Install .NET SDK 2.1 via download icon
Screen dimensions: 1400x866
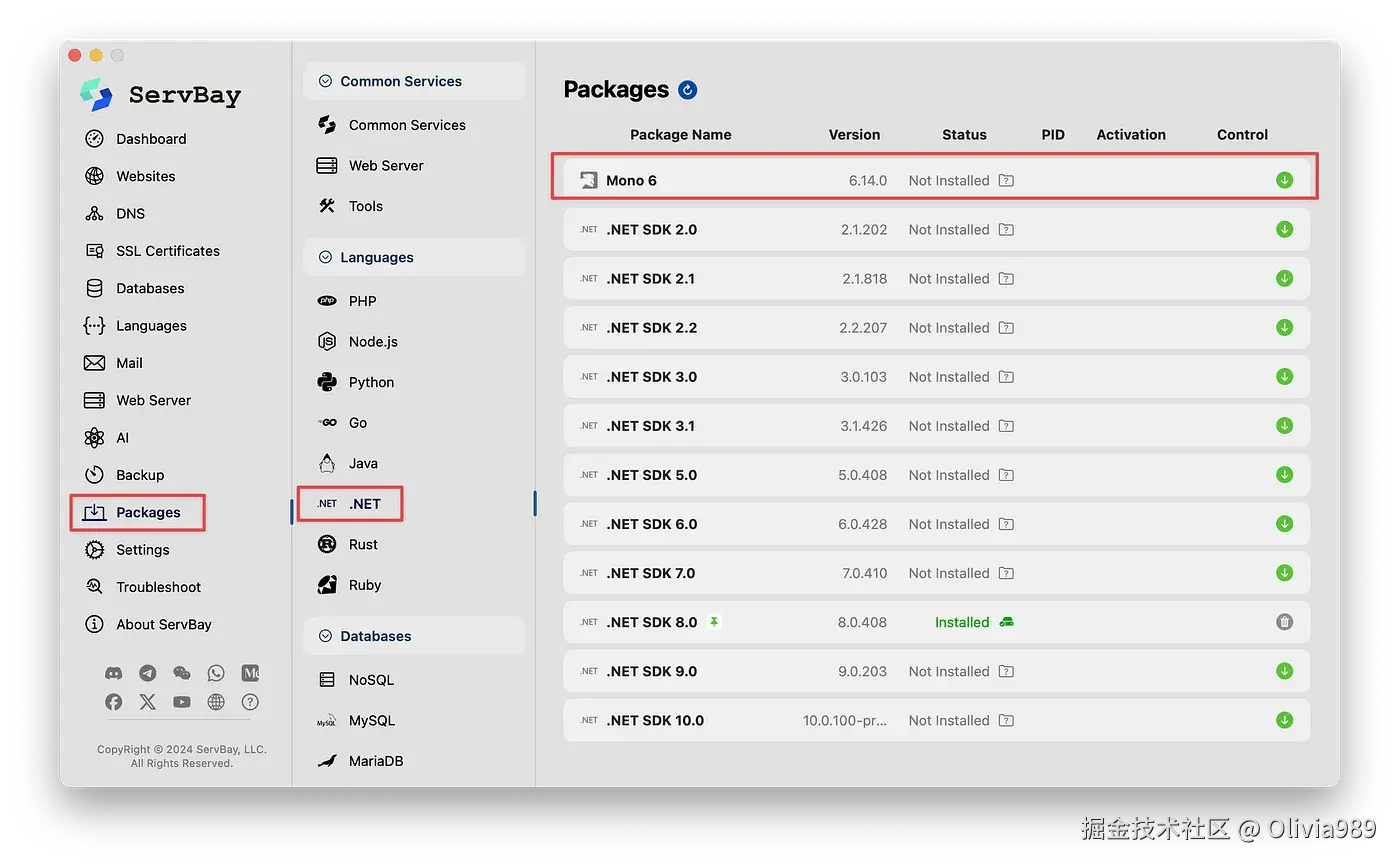pos(1284,278)
